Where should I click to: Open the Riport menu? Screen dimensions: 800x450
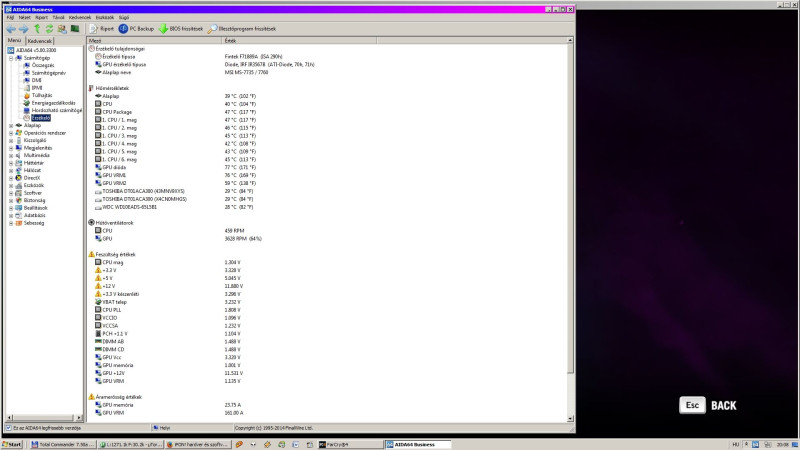[41, 17]
